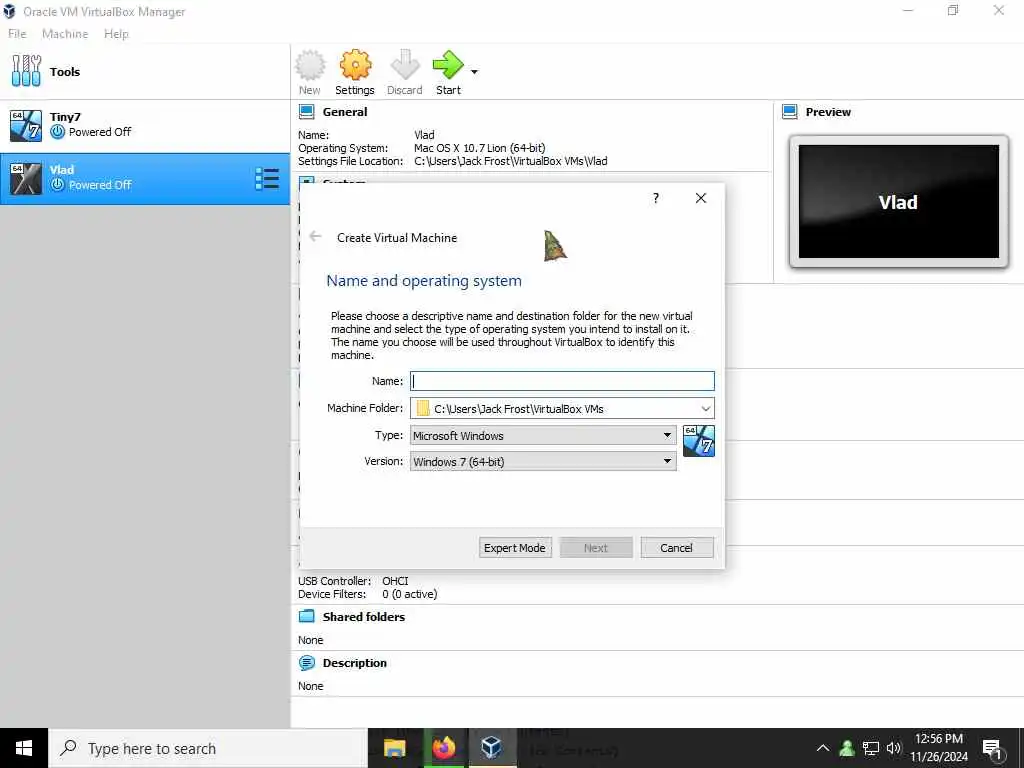This screenshot has height=768, width=1024.
Task: Open the Version dropdown
Action: (x=543, y=462)
